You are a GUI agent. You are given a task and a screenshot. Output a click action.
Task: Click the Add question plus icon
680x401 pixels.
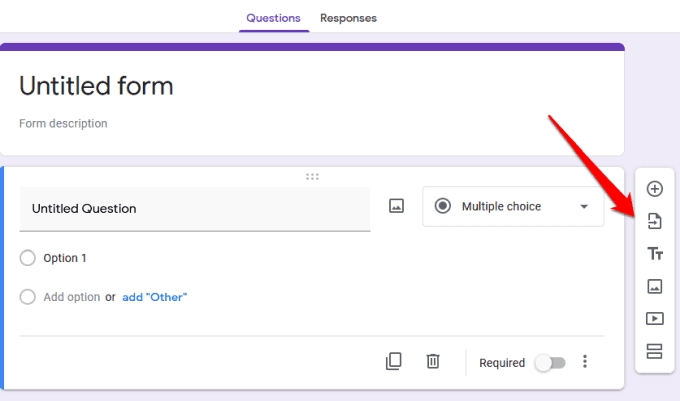pyautogui.click(x=655, y=189)
